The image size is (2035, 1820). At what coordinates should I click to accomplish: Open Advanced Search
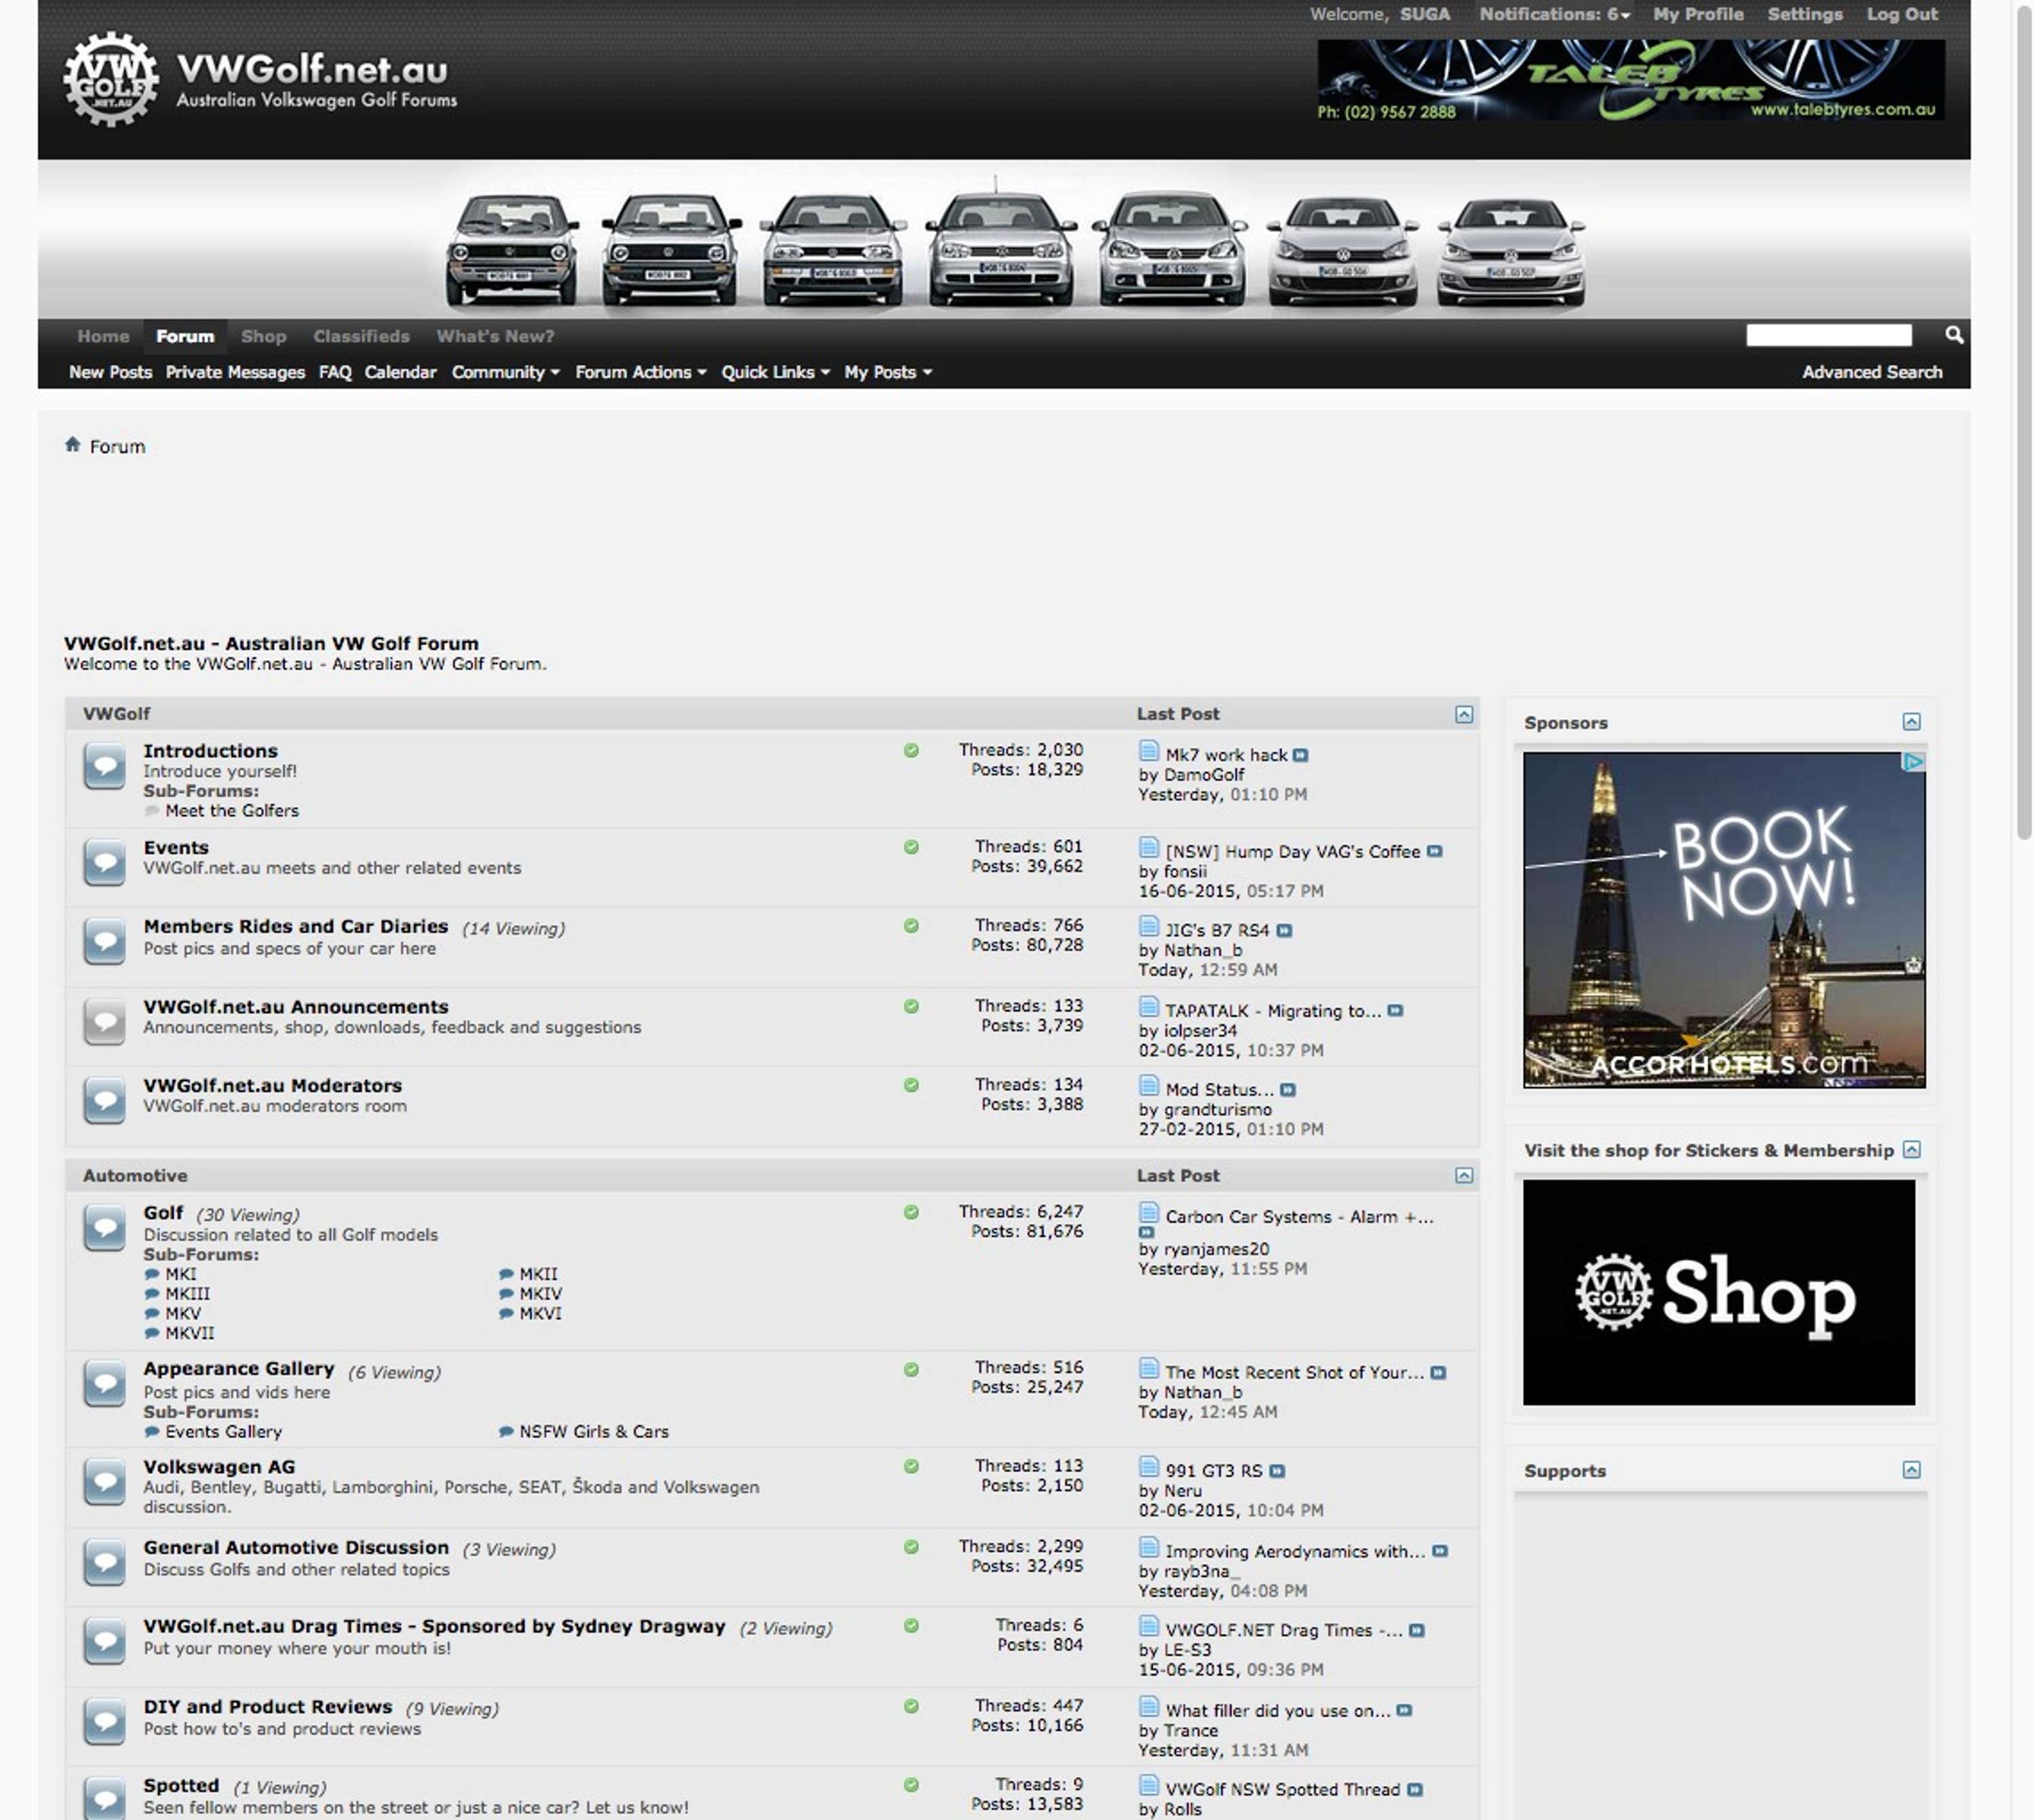pyautogui.click(x=1872, y=372)
